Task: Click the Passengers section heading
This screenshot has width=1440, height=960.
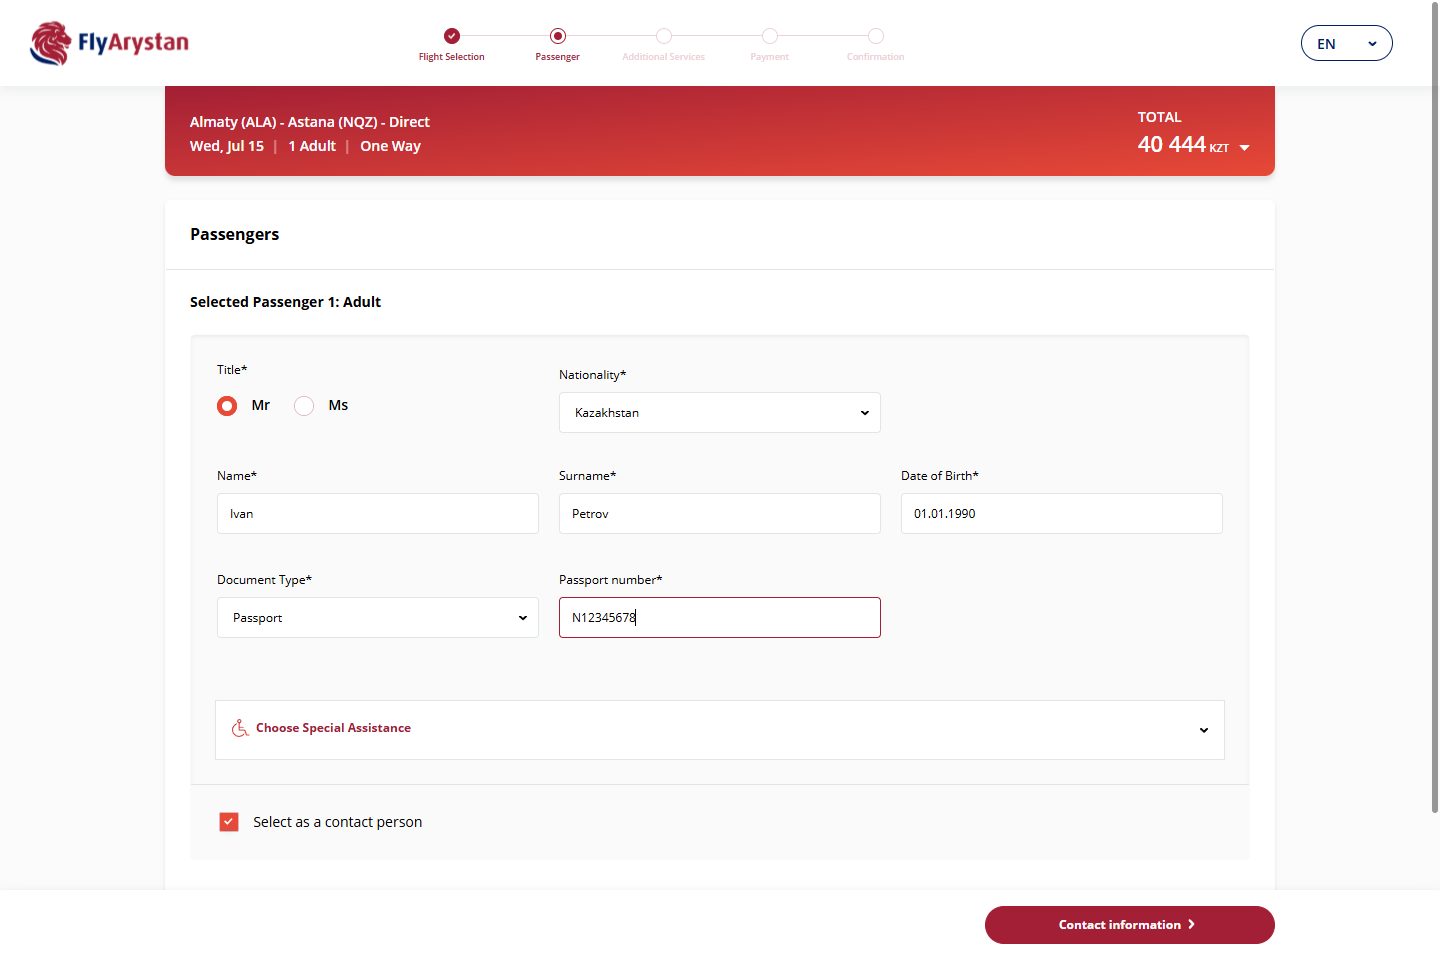Action: point(235,234)
